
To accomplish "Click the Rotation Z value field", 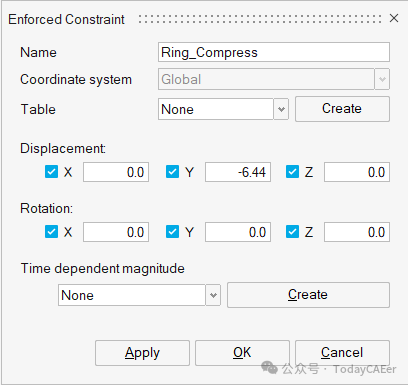I will pyautogui.click(x=357, y=232).
